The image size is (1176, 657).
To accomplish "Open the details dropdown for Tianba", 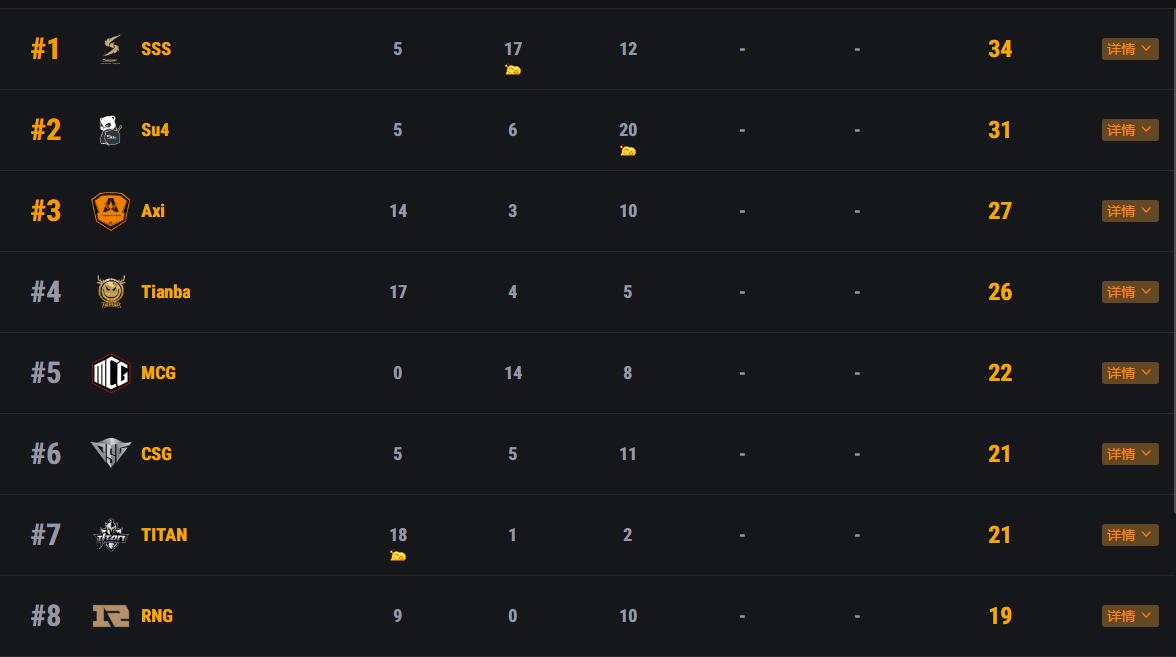I will pos(1130,292).
